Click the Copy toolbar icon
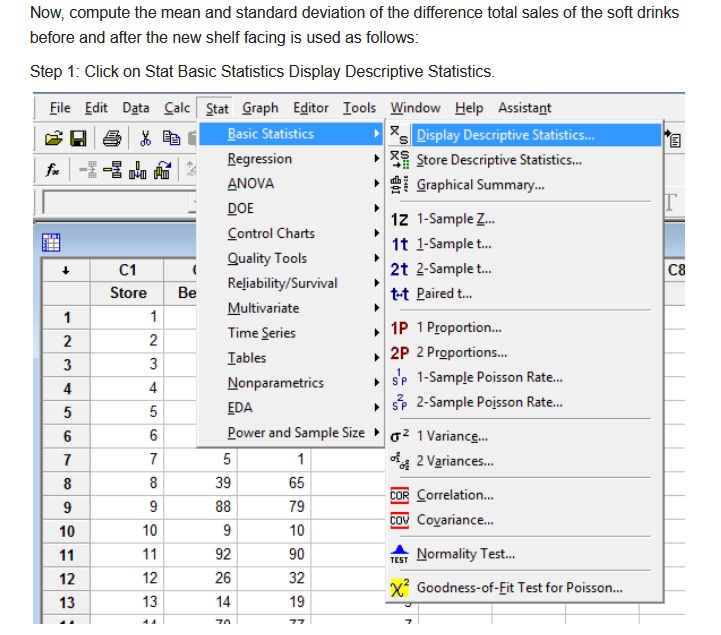 tap(170, 136)
